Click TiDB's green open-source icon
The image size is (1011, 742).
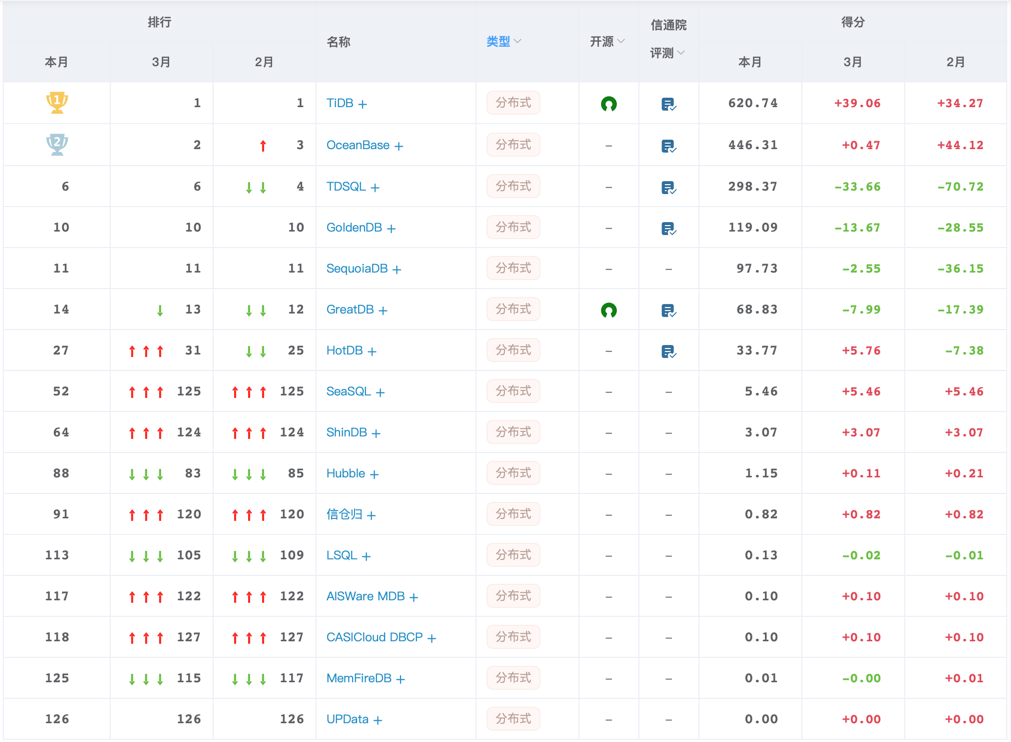[x=608, y=104]
